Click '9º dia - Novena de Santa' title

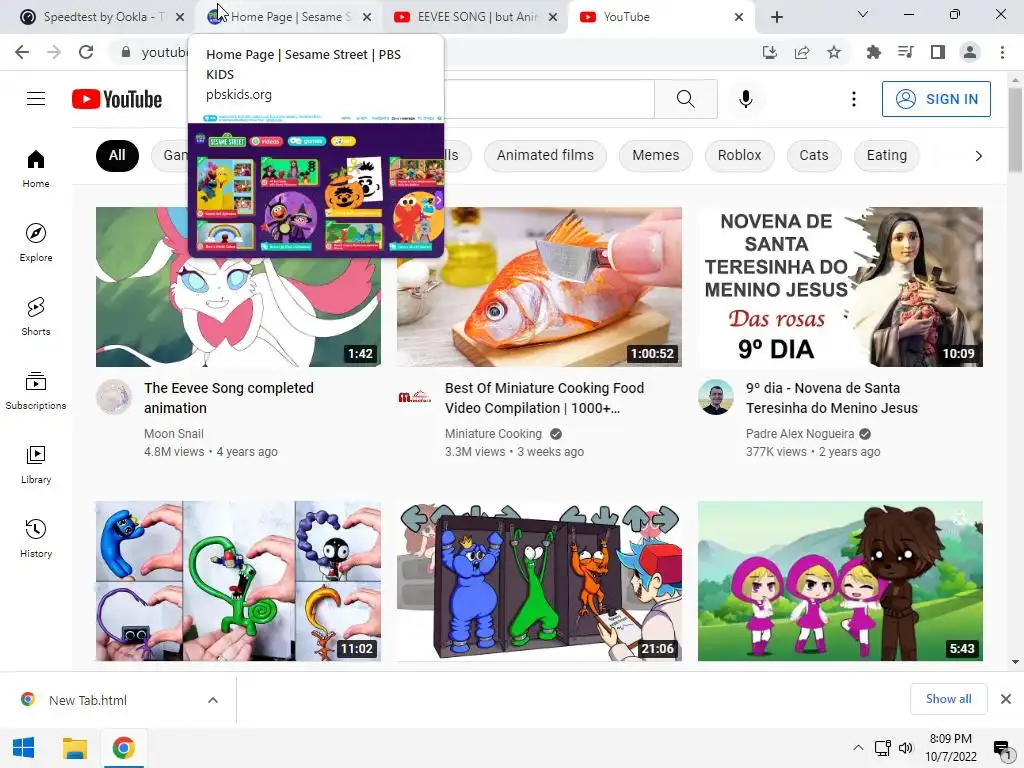point(832,398)
